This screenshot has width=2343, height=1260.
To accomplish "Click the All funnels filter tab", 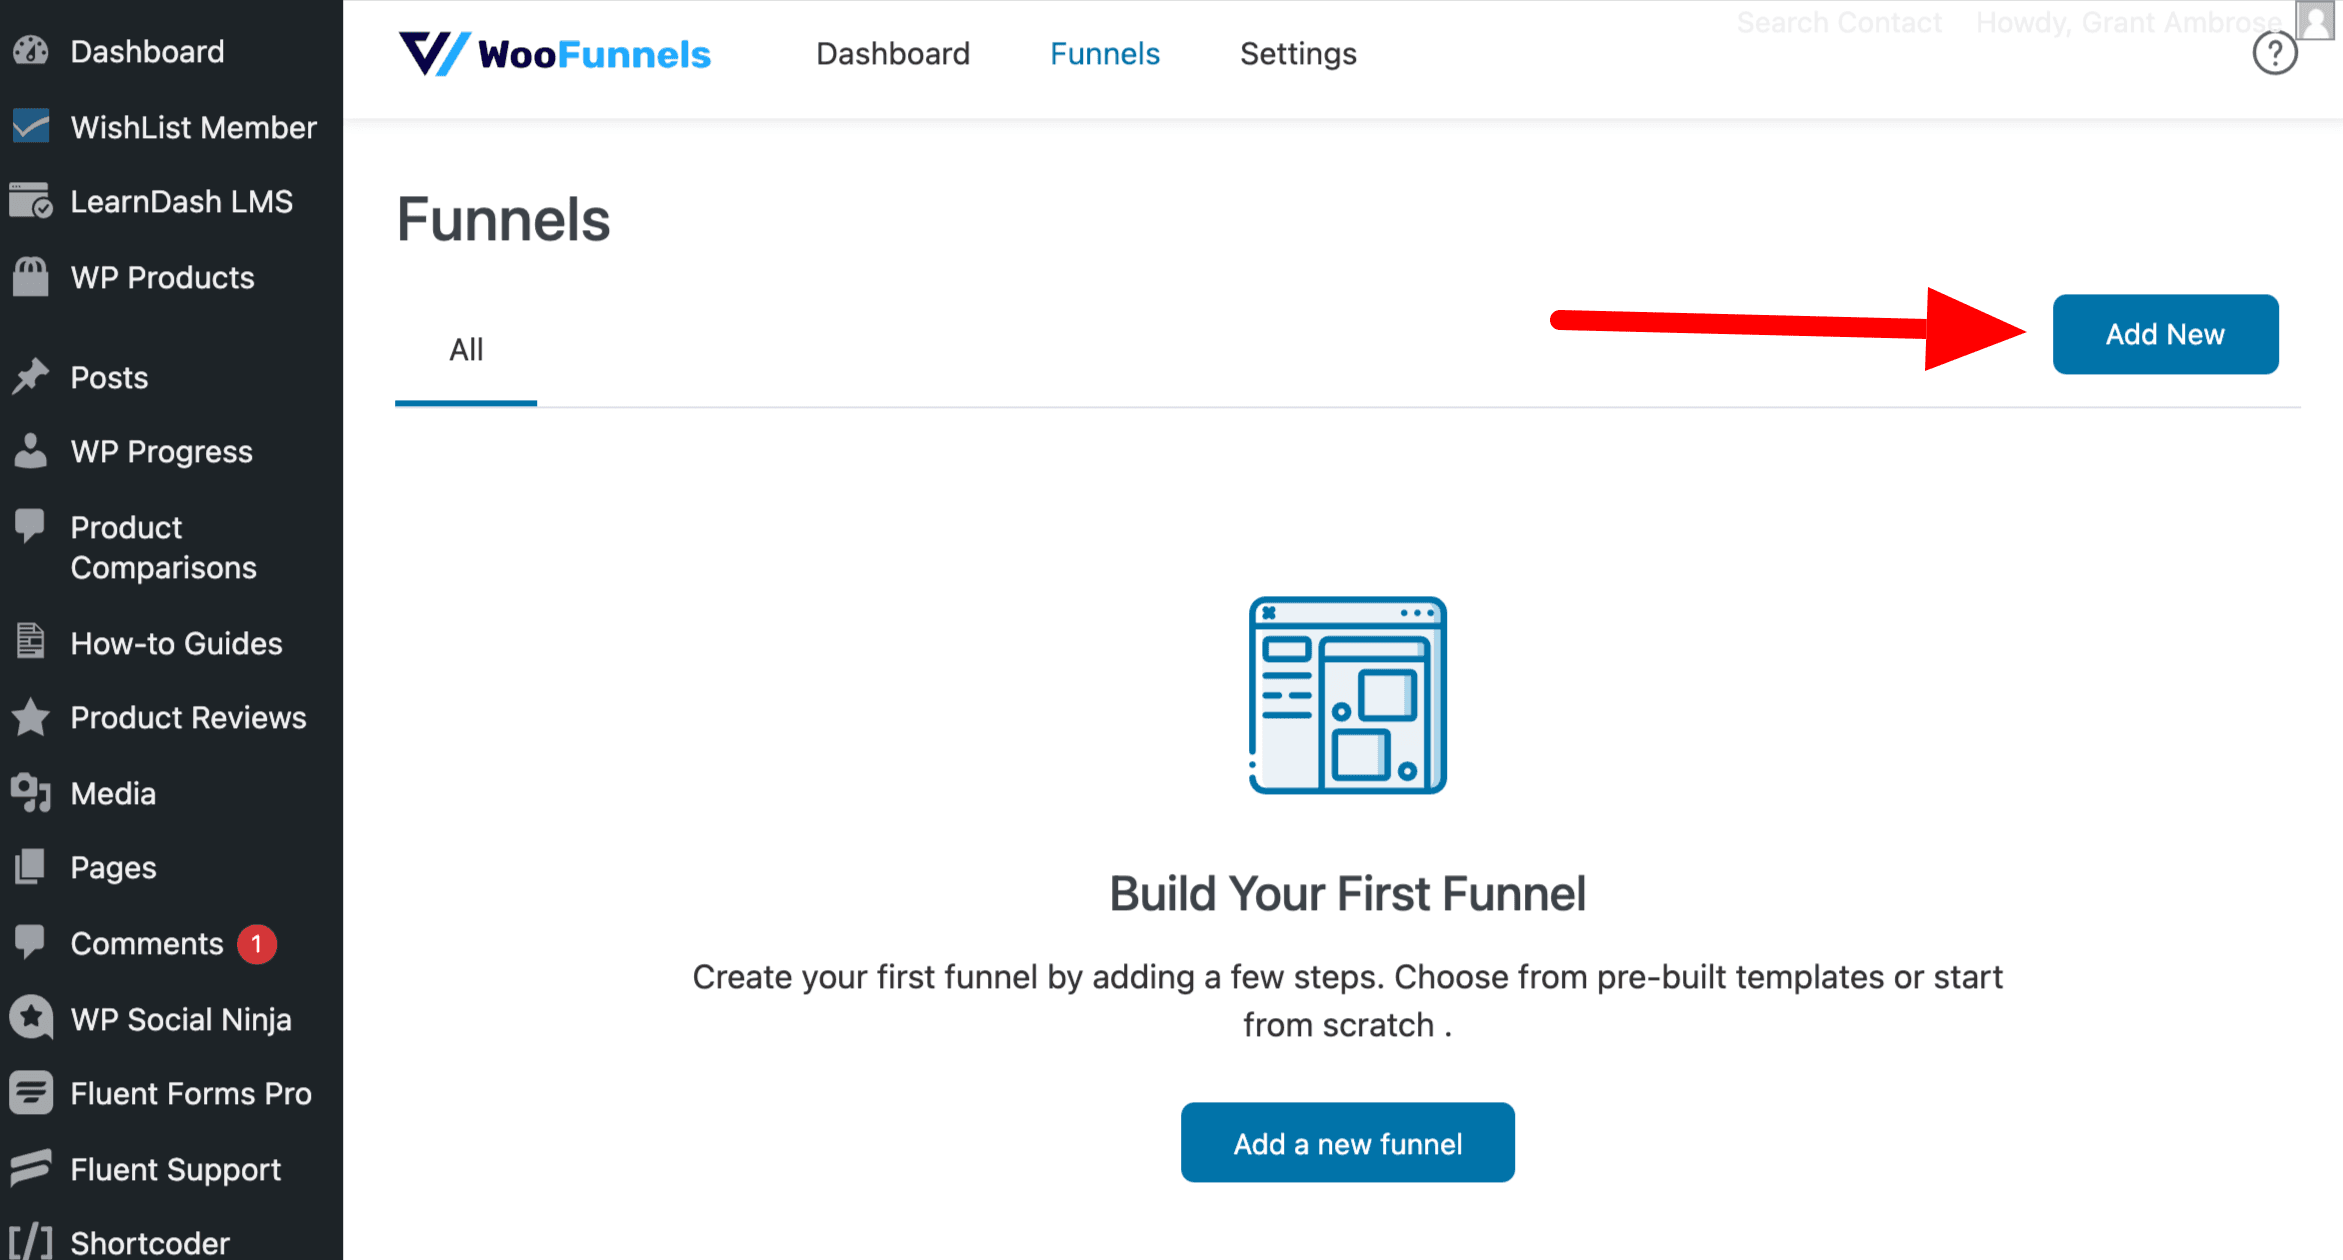I will (x=465, y=349).
